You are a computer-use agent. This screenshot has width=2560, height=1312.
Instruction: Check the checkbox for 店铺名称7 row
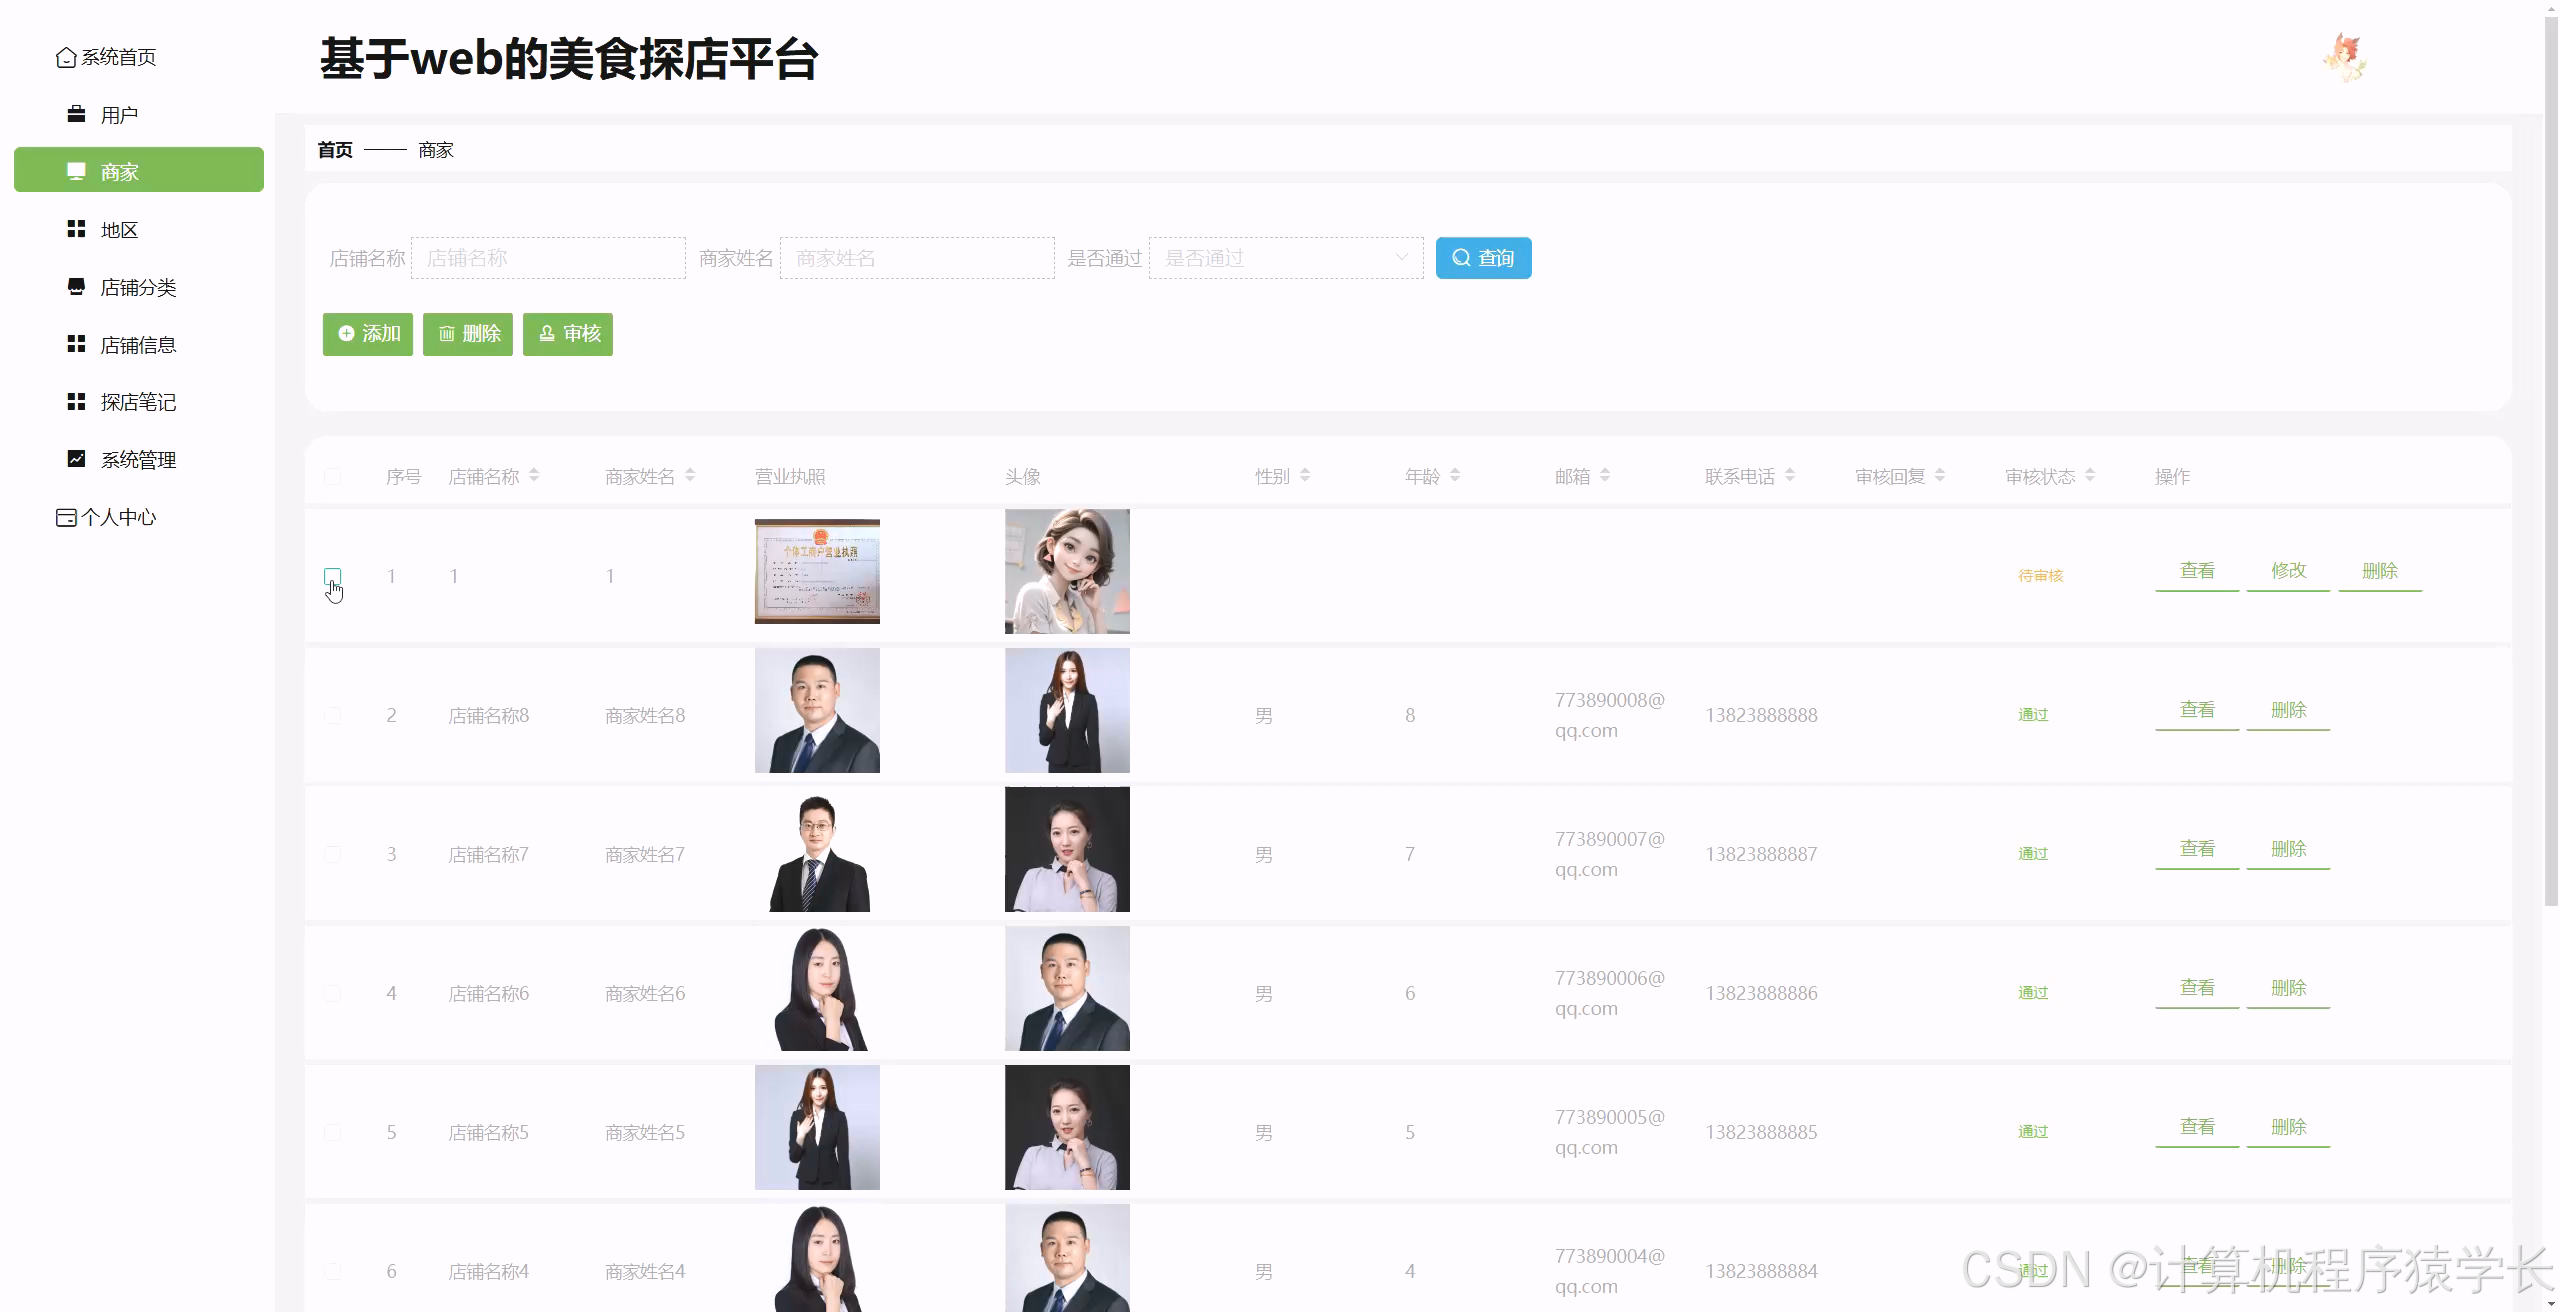333,854
